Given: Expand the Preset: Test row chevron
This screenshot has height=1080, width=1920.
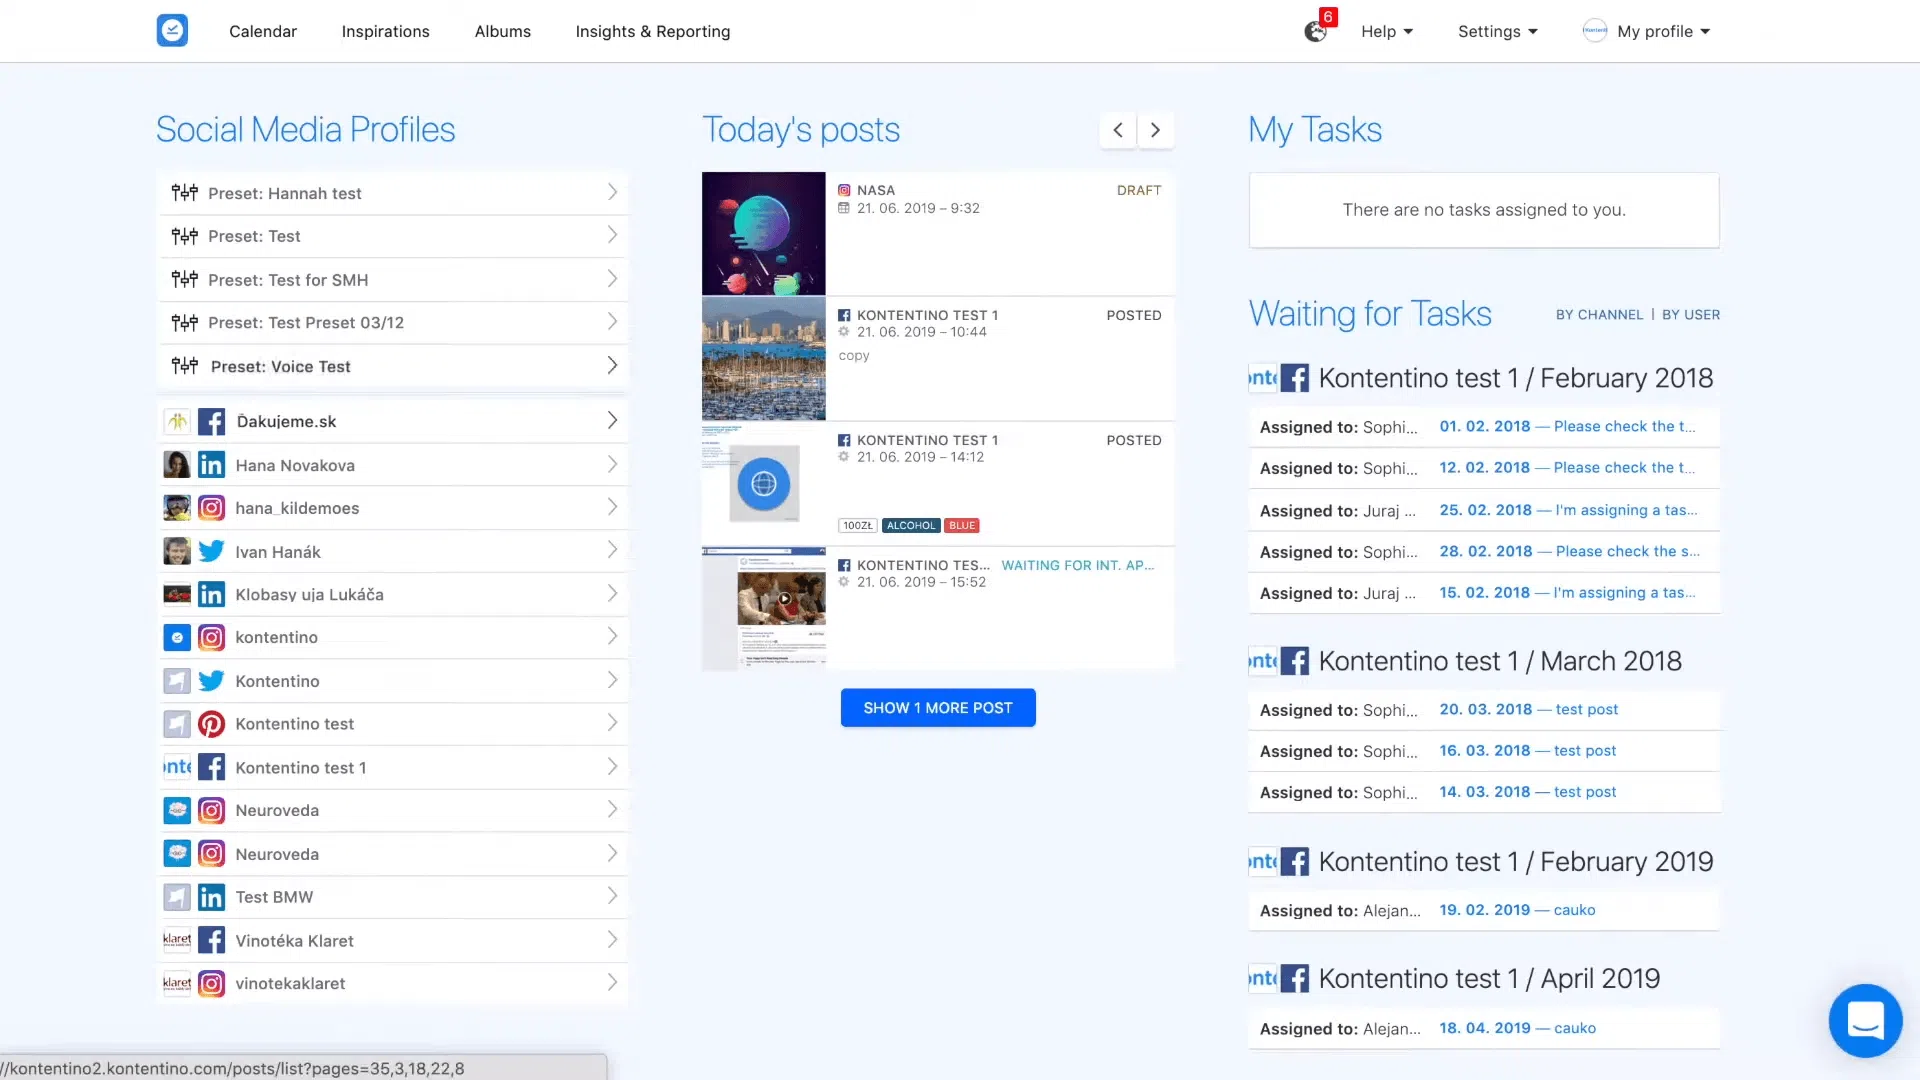Looking at the screenshot, I should [612, 235].
